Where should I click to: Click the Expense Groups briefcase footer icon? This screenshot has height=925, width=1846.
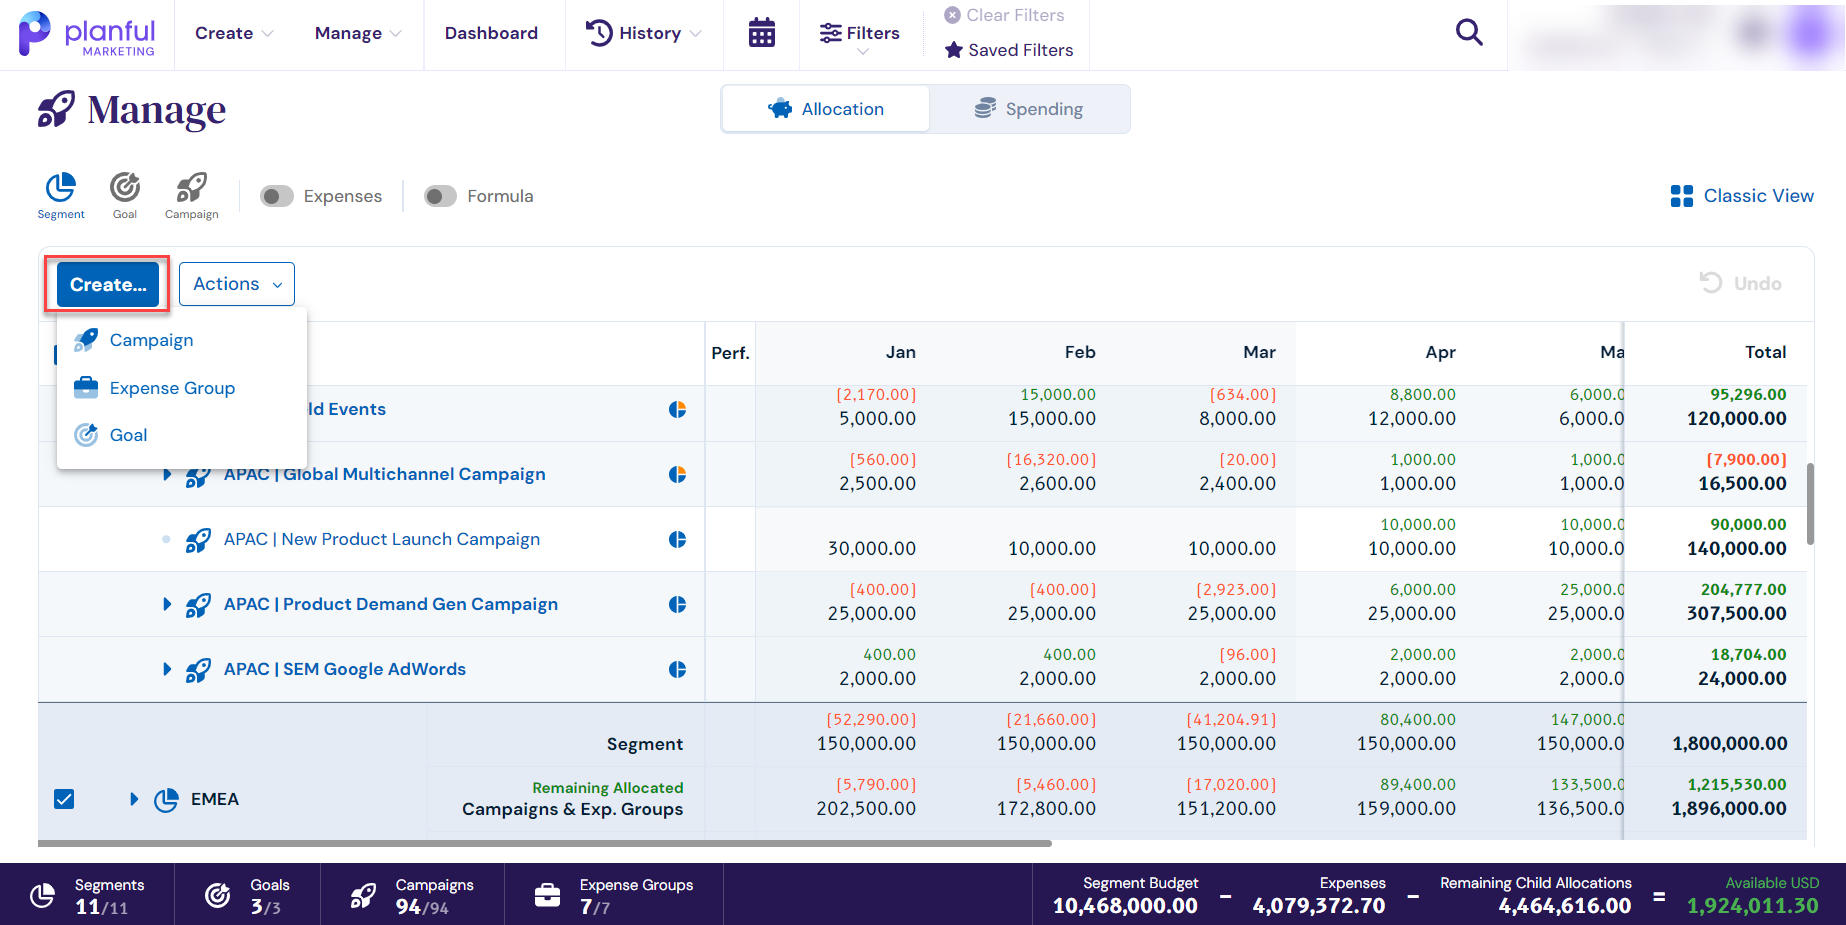click(548, 895)
